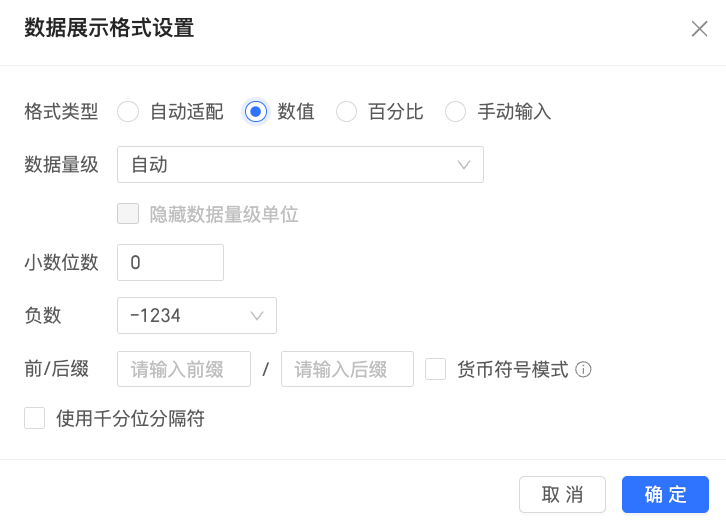Close the 数据展示格式设置 dialog

[699, 29]
